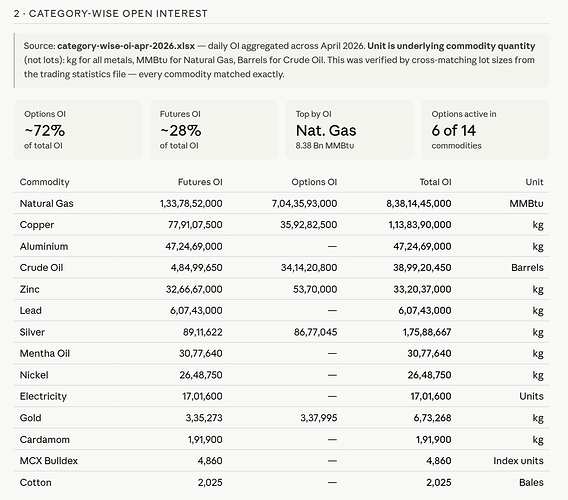Click the Gold Options OI value 3,37,995

pyautogui.click(x=319, y=418)
